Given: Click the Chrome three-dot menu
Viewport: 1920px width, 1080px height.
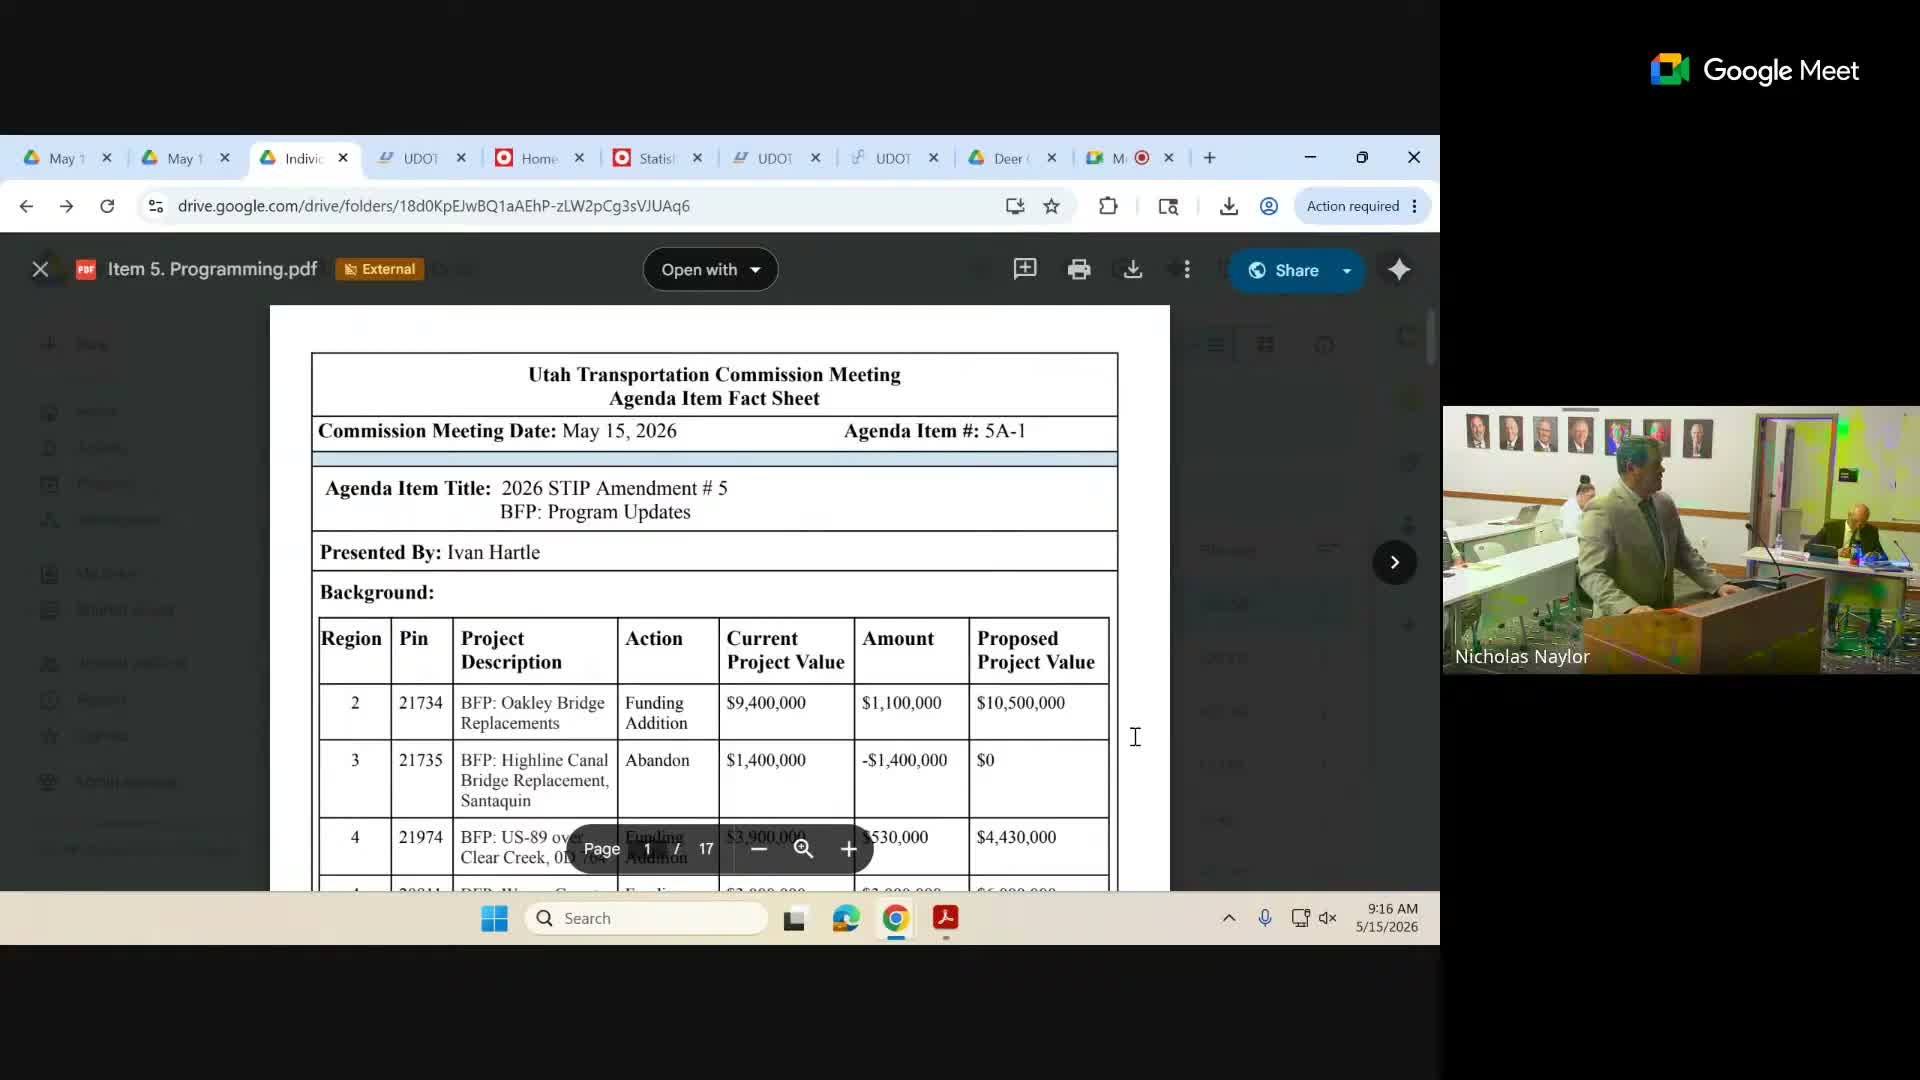Looking at the screenshot, I should tap(1414, 206).
